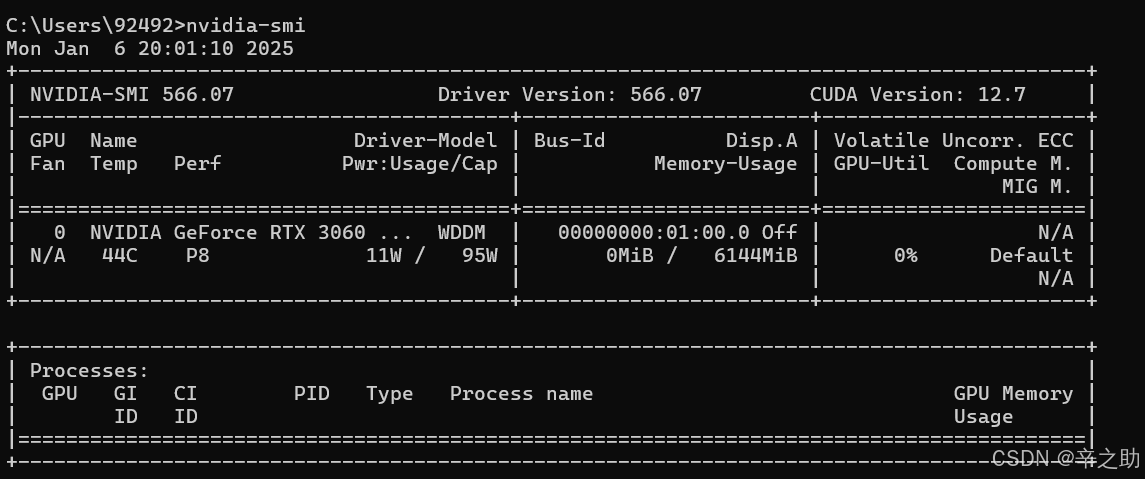Click CUDA Version: 12.7 text
Viewport: 1145px width, 479px height.
tap(918, 94)
